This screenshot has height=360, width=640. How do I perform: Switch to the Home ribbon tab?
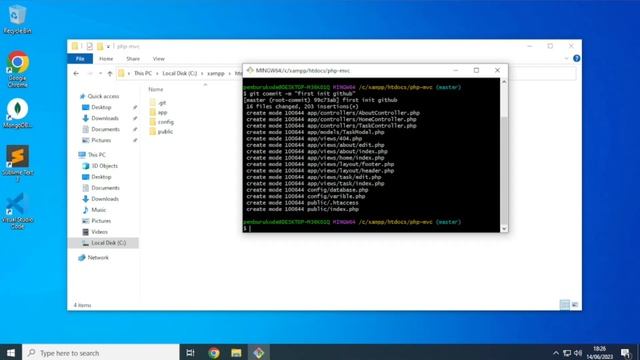click(x=106, y=59)
